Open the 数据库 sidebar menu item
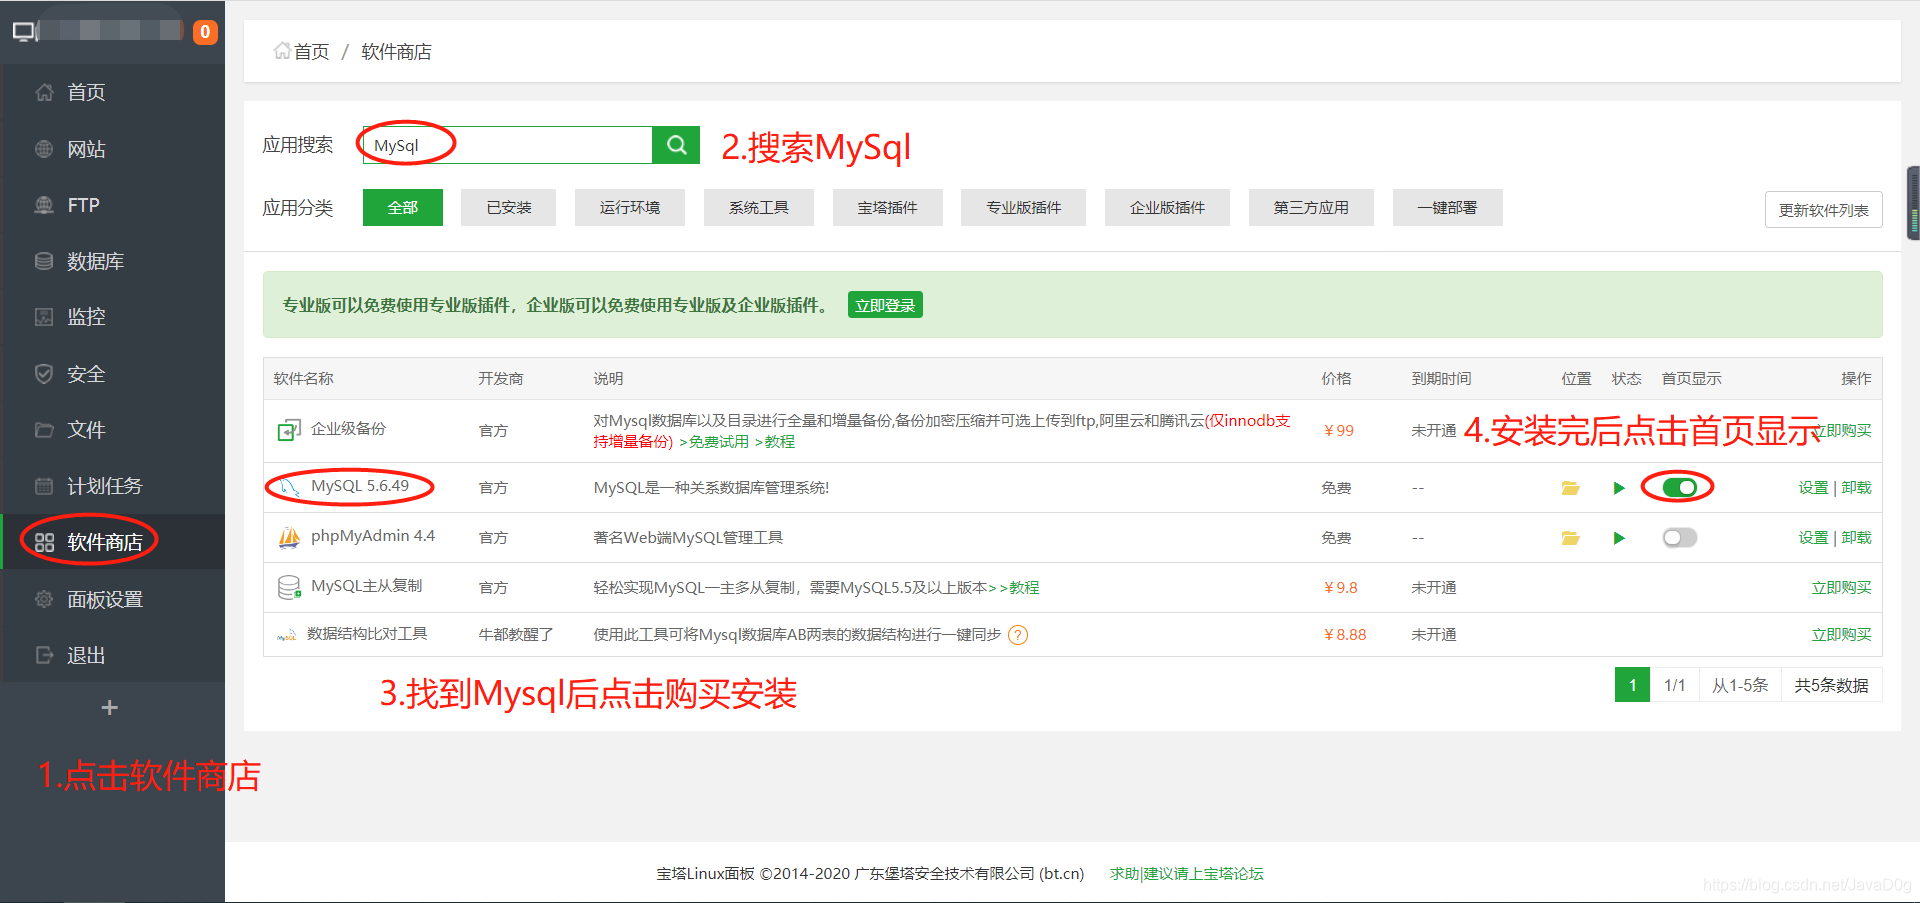1920x903 pixels. point(112,261)
